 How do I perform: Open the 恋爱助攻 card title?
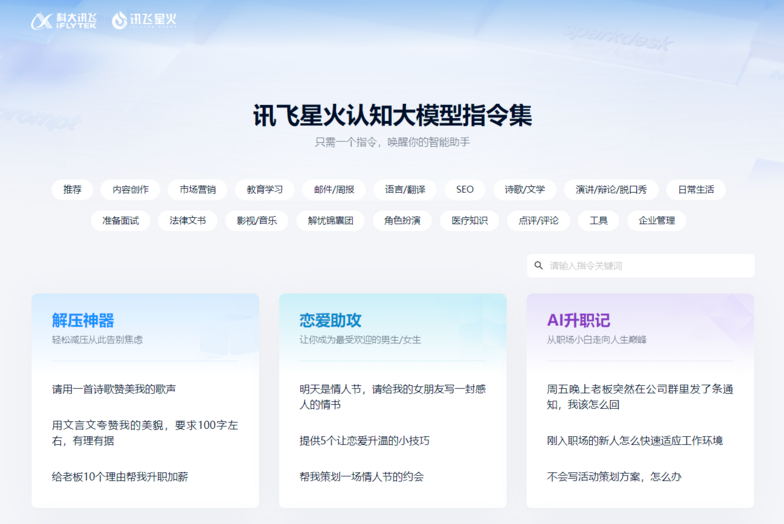pos(330,320)
